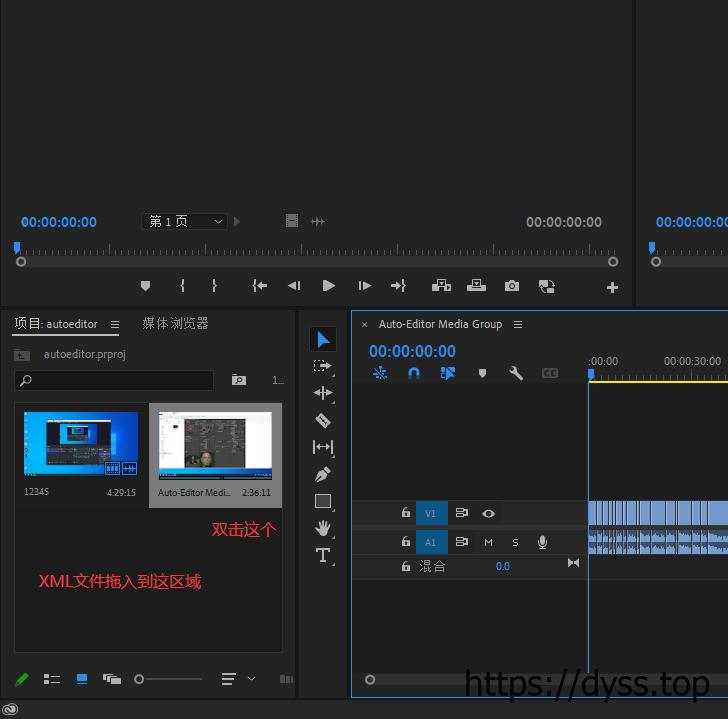
Task: Click the Insert edit button
Action: (441, 286)
